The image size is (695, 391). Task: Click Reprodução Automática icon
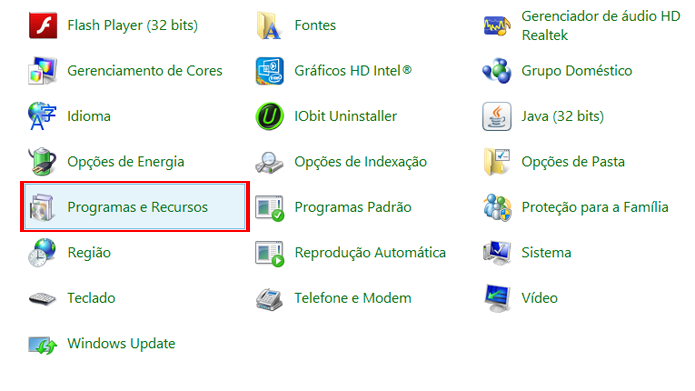(269, 254)
